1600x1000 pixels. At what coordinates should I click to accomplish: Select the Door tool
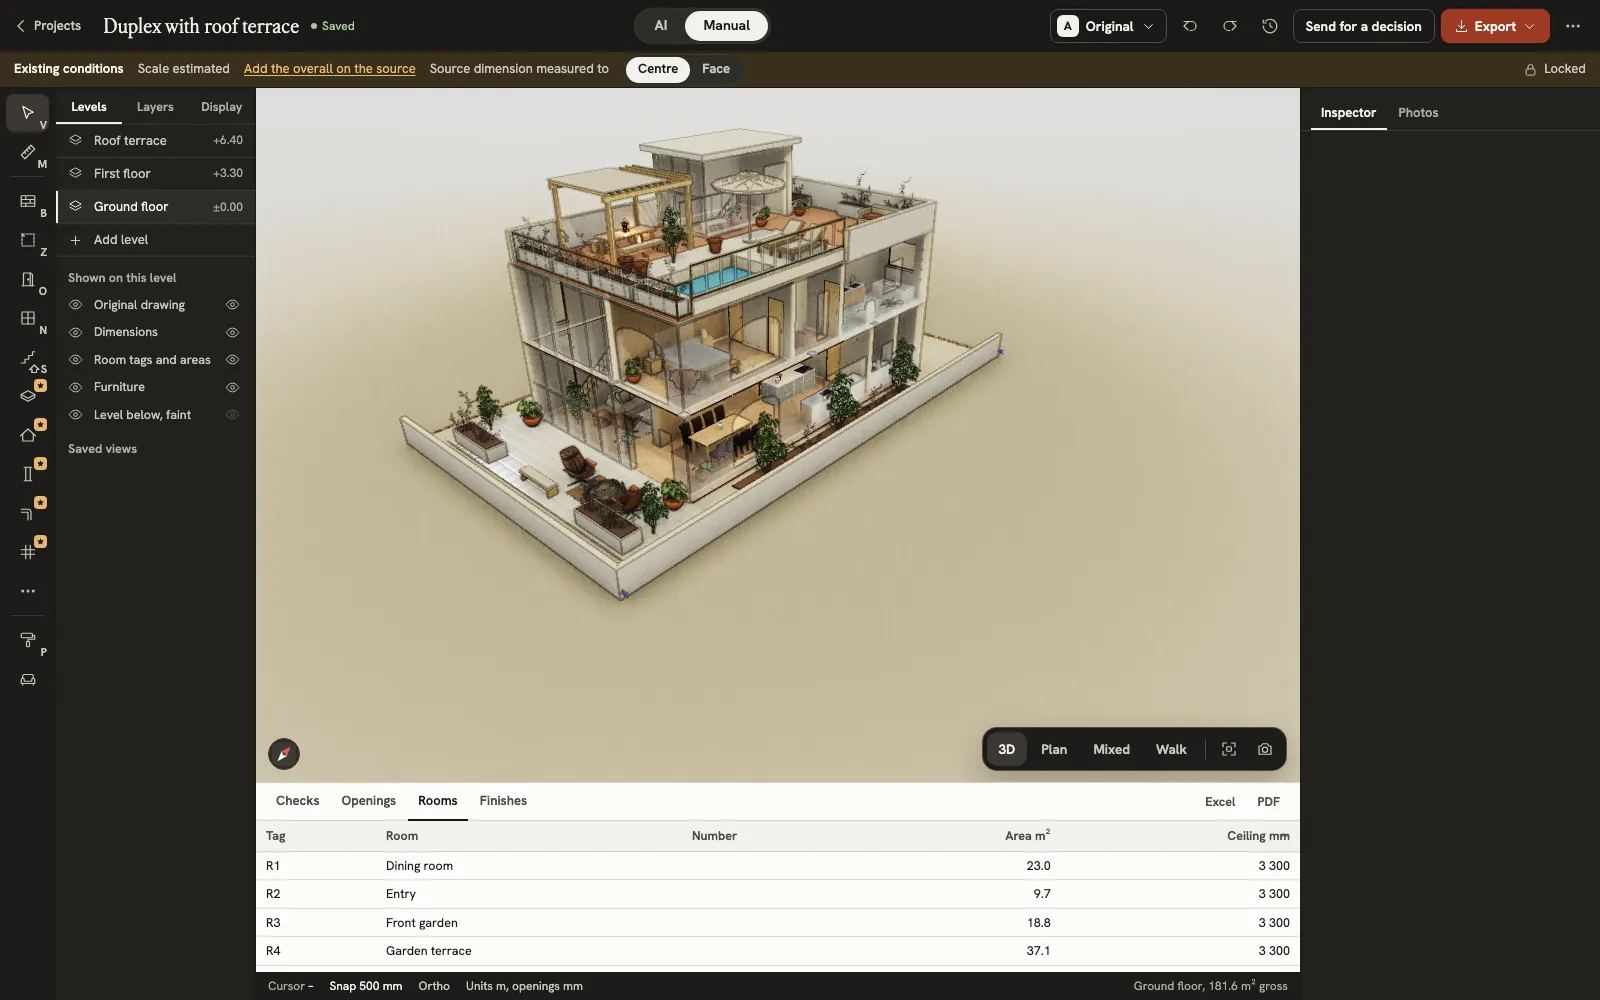28,279
